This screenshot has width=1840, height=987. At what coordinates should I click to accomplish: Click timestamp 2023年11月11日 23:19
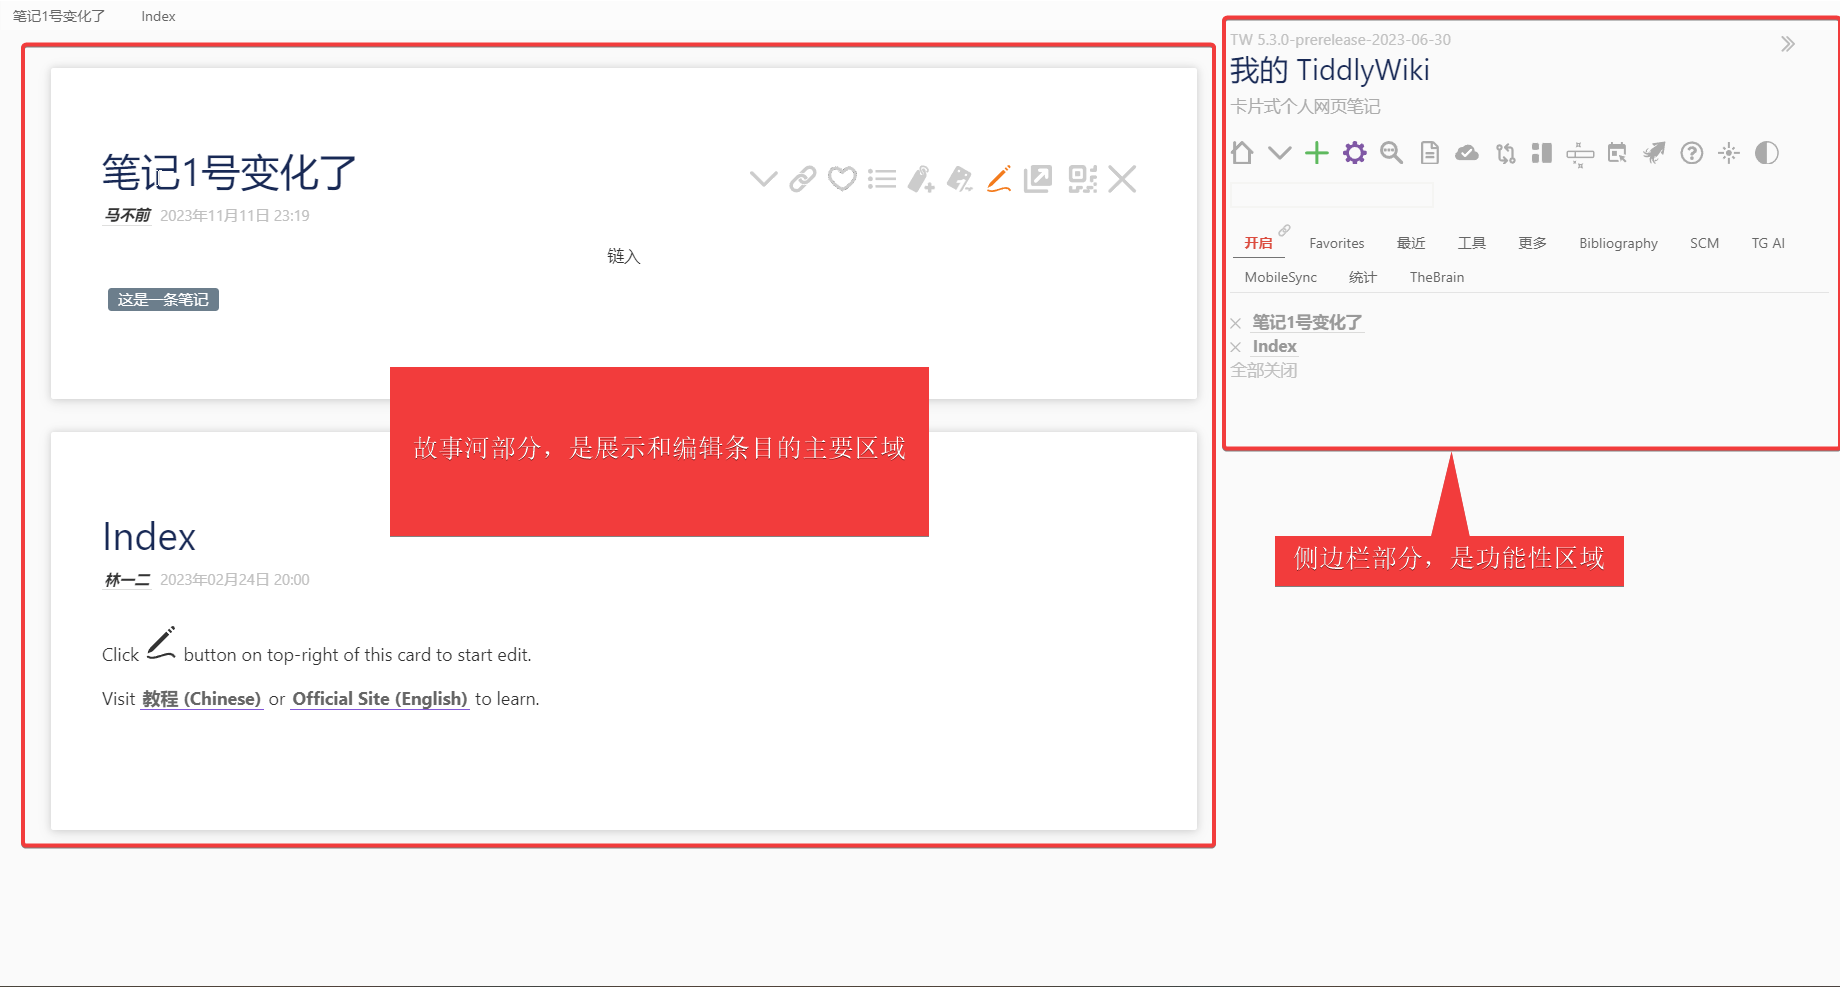(x=235, y=215)
